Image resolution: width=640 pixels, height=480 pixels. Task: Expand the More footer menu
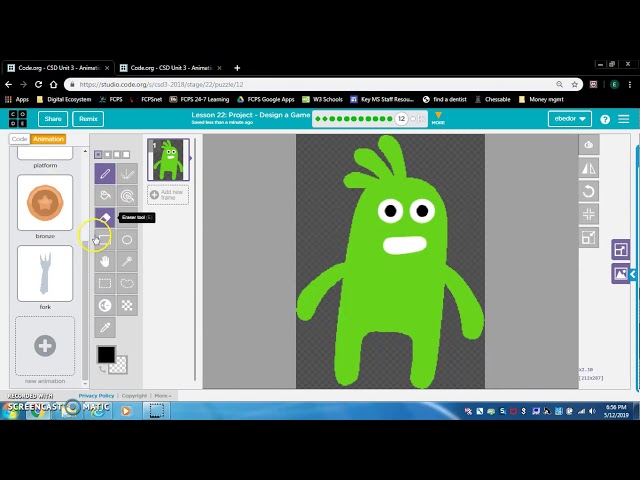162,396
